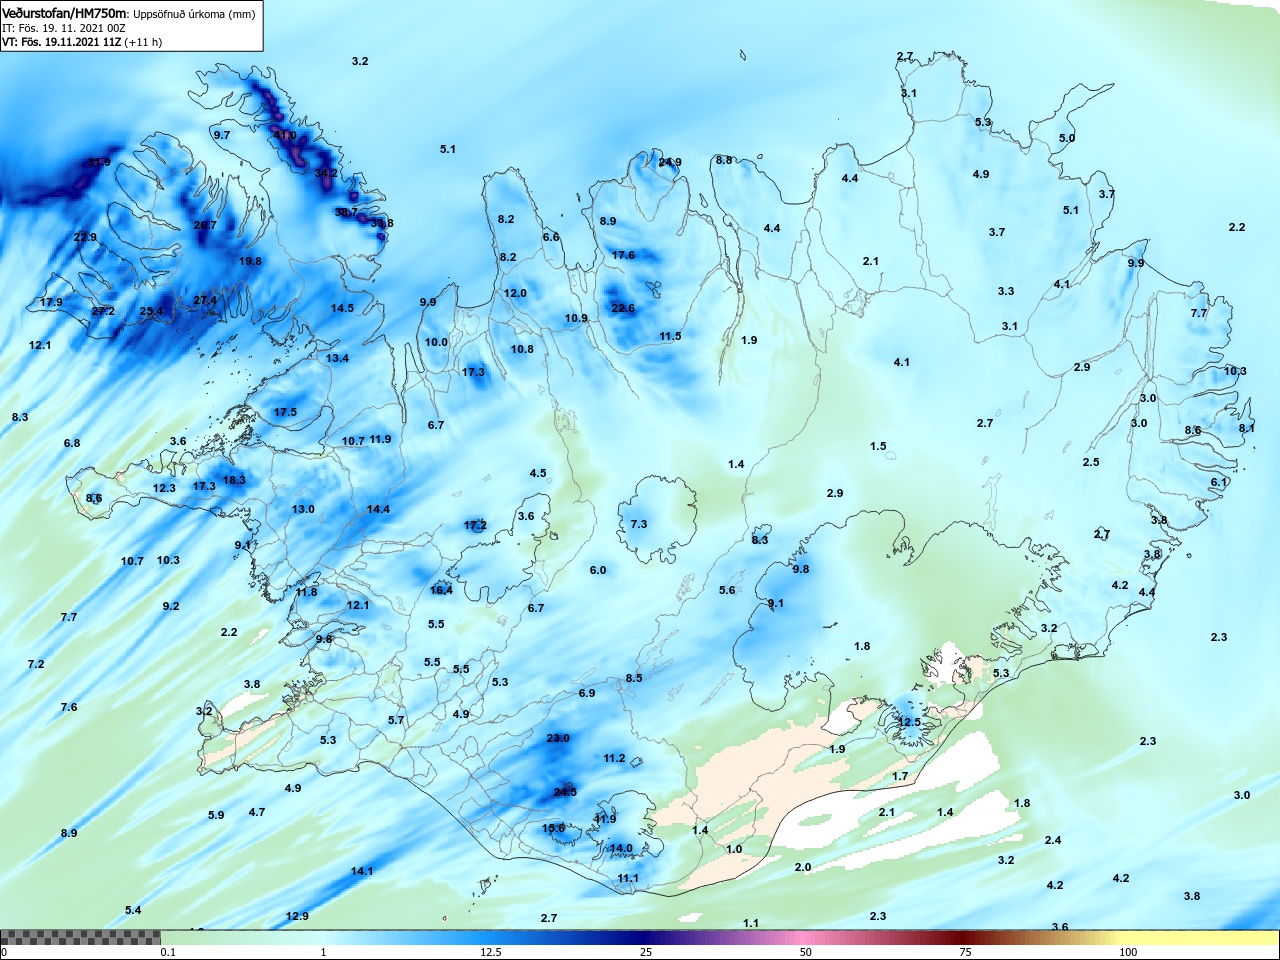Select the 23.0 precipitation value
The height and width of the screenshot is (960, 1280).
point(558,738)
